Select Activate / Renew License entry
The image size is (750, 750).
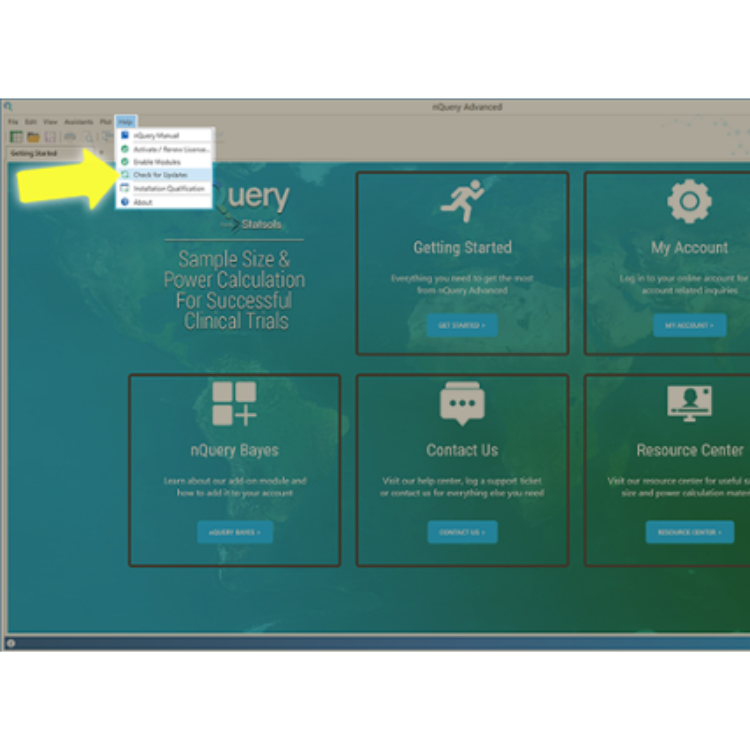pos(170,149)
